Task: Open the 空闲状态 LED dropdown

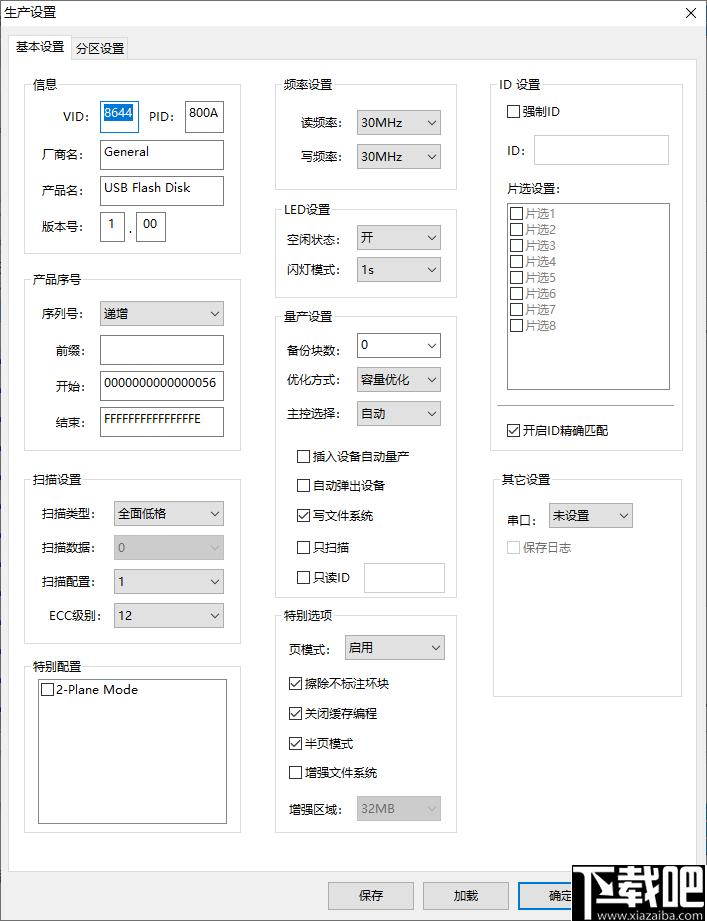Action: [398, 238]
